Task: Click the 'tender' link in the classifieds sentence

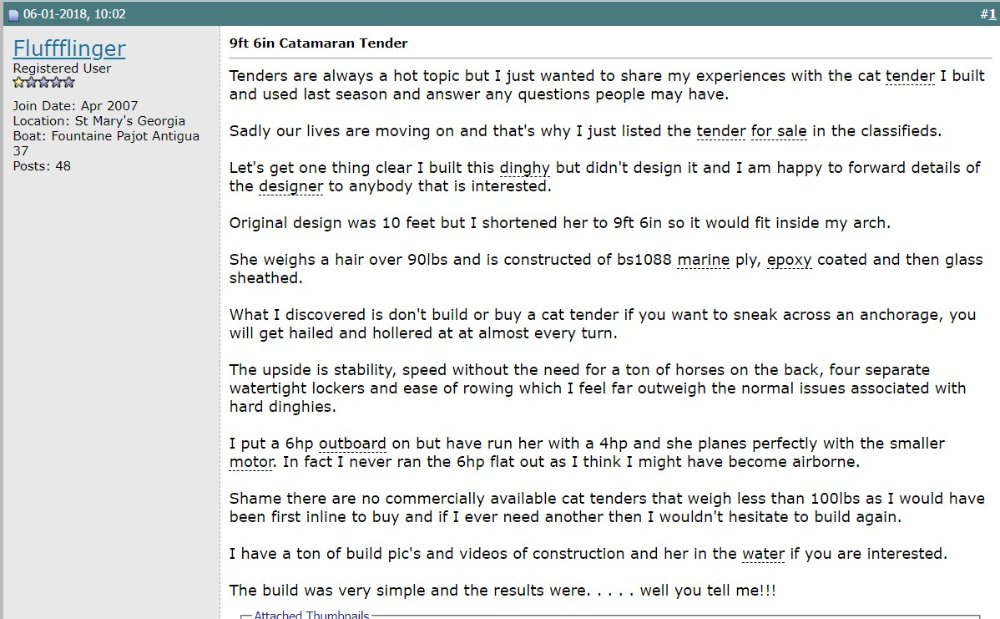Action: tap(721, 131)
